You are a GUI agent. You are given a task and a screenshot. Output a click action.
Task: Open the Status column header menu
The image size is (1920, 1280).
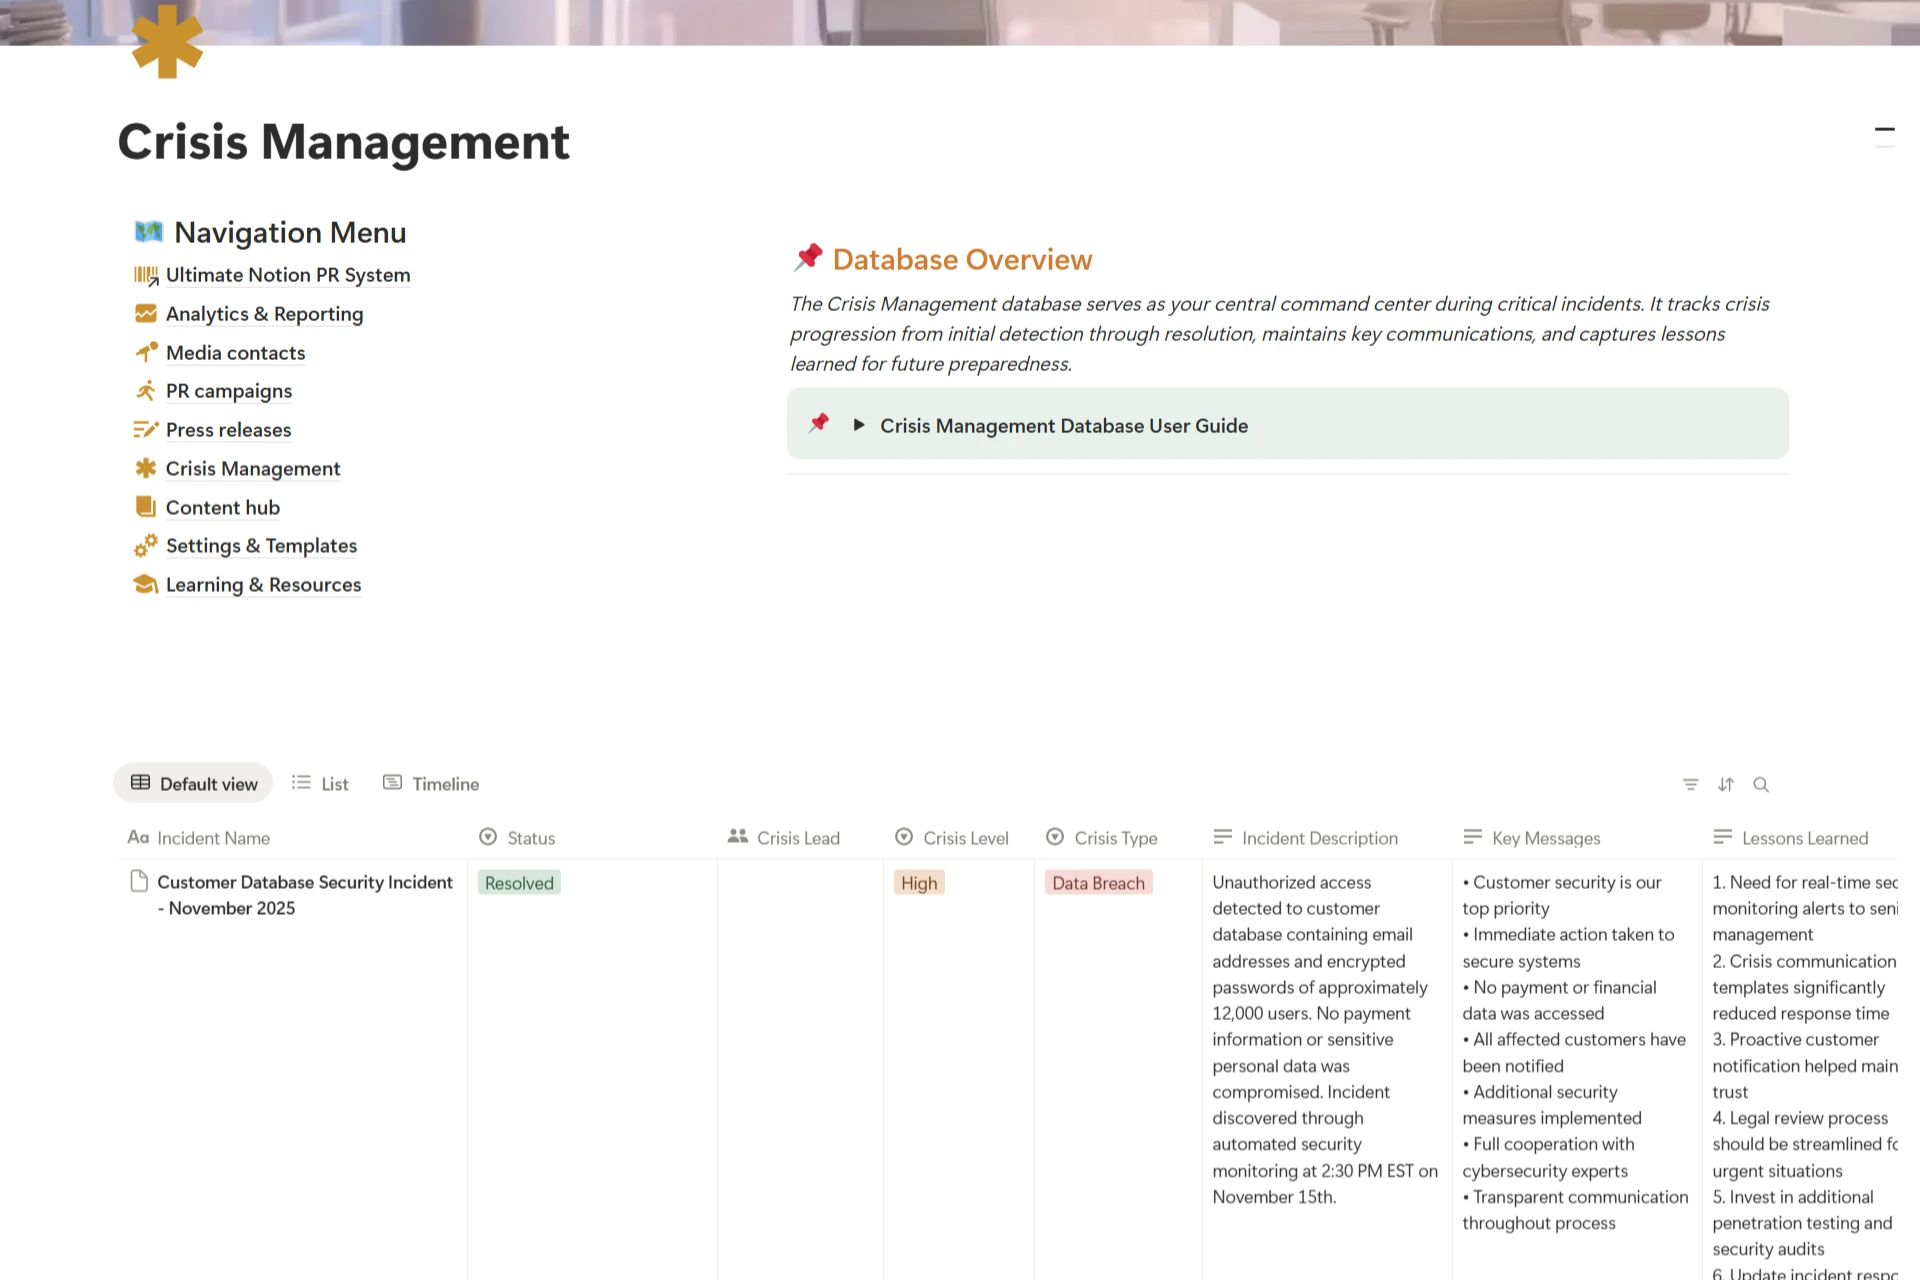tap(530, 838)
